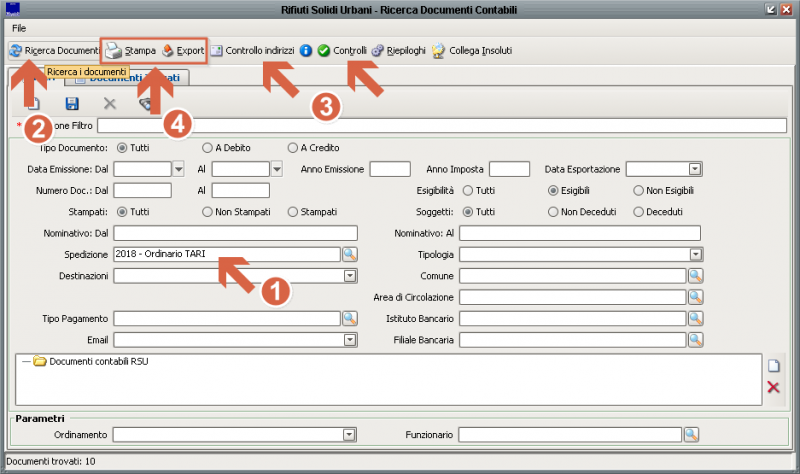This screenshot has height=474, width=800.
Task: Click the save filter floppy disk icon
Action: [x=71, y=103]
